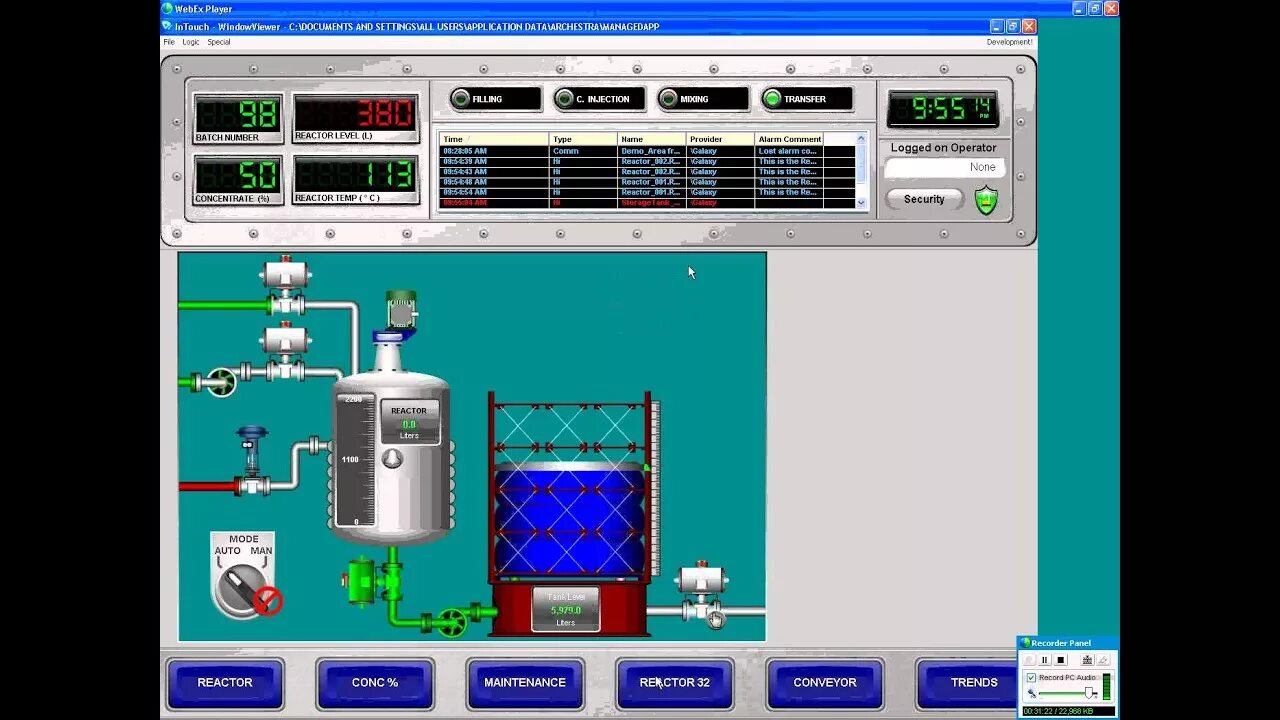Stop recording in Recorder Panel
Screen dimensions: 1280x720
pyautogui.click(x=1061, y=660)
